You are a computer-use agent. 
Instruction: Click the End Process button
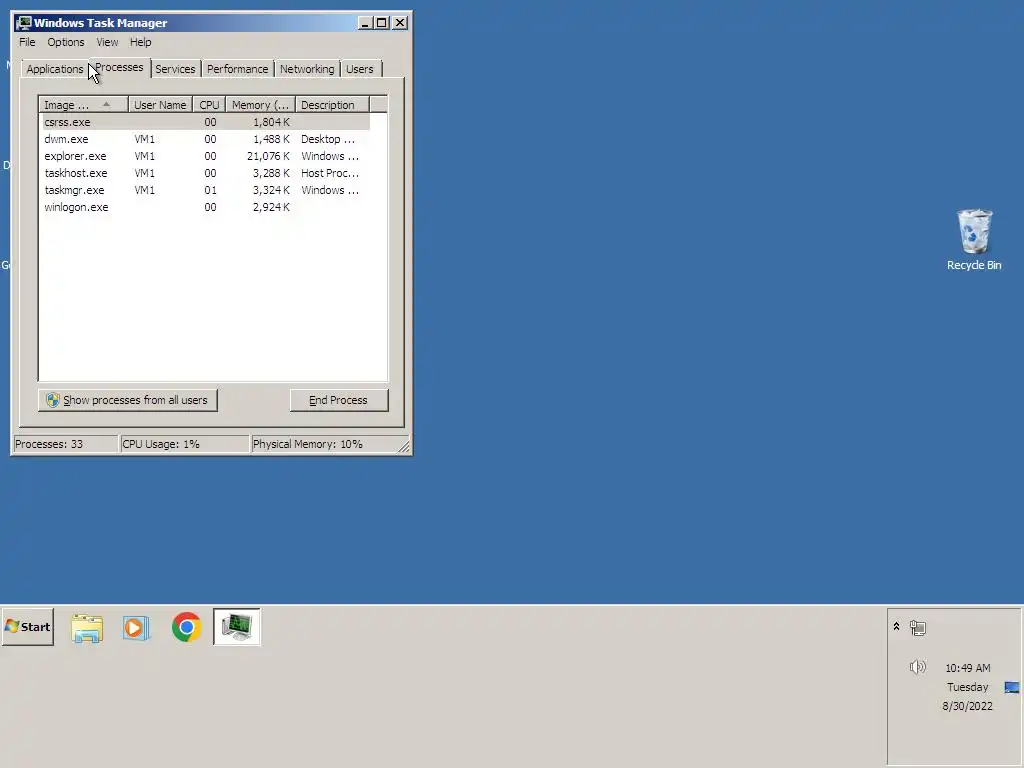339,400
